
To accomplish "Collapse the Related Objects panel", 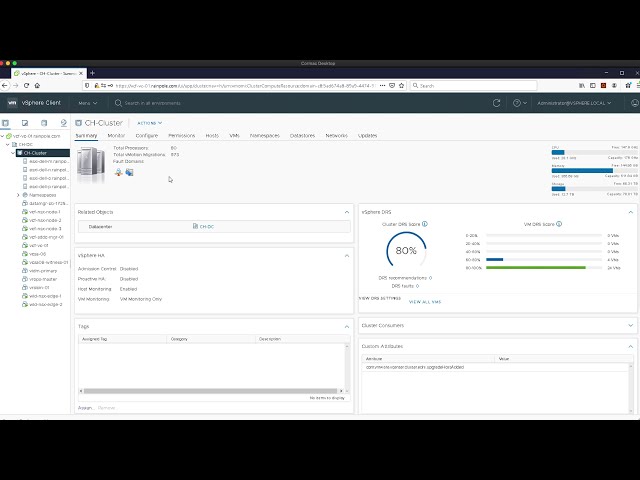I will point(347,212).
